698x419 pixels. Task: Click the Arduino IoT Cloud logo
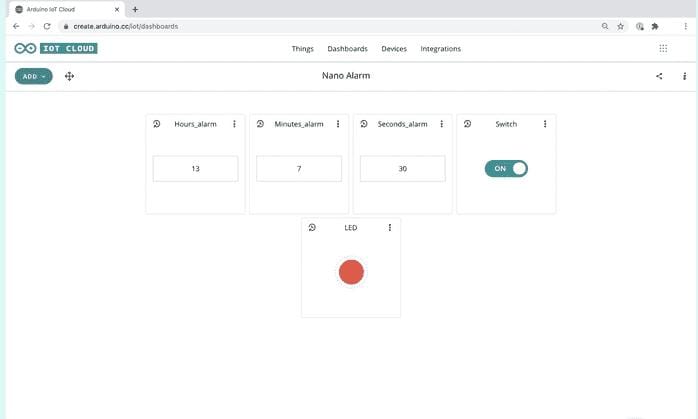(x=56, y=48)
